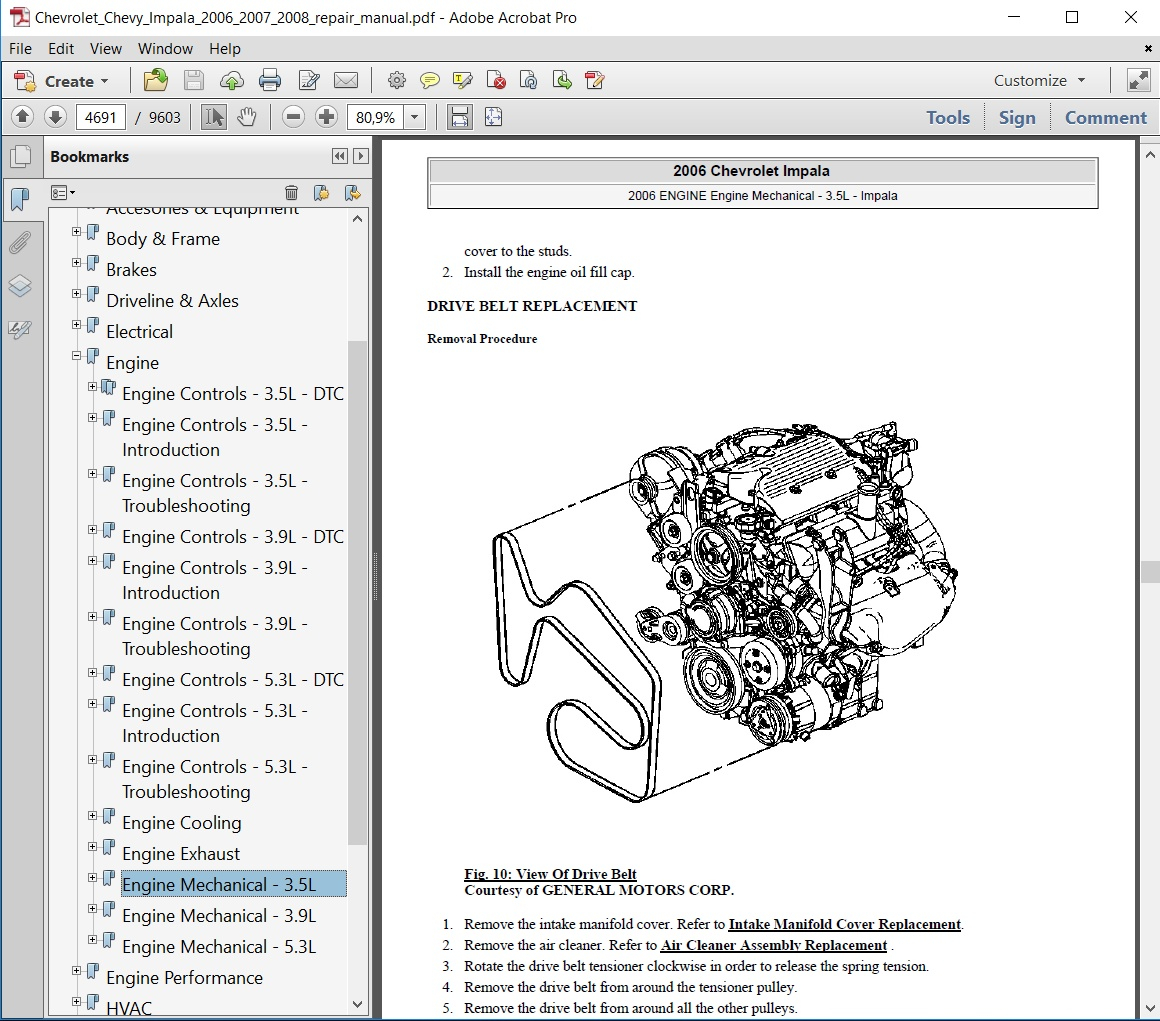Enable the Selection tool
1160x1021 pixels.
(x=213, y=117)
